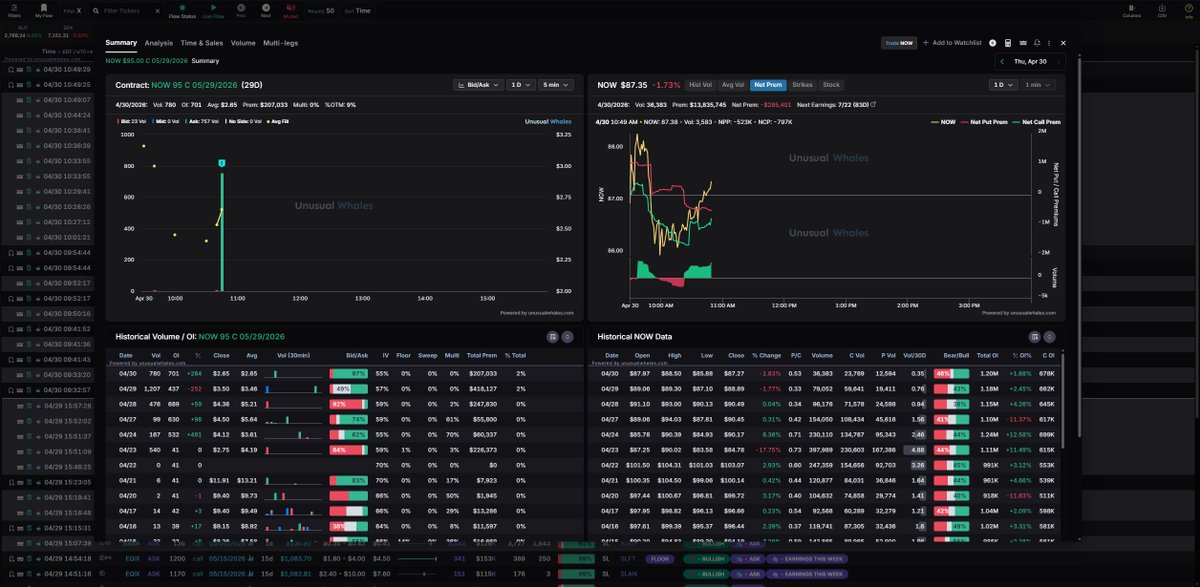
Task: Change the Sort Time setting
Action: pos(357,10)
